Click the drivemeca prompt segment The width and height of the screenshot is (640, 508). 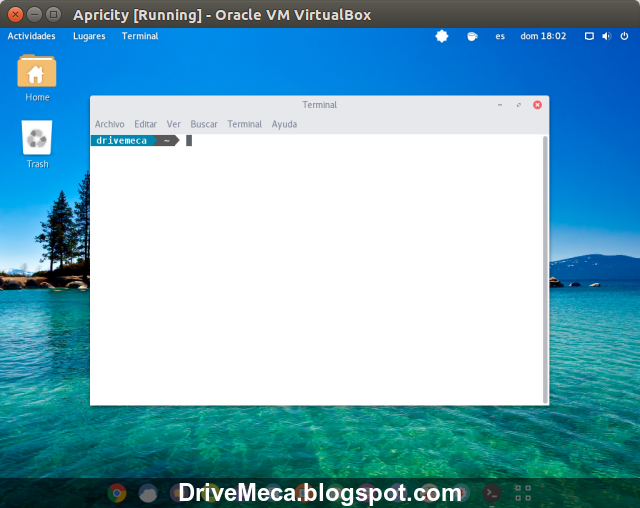coord(122,140)
